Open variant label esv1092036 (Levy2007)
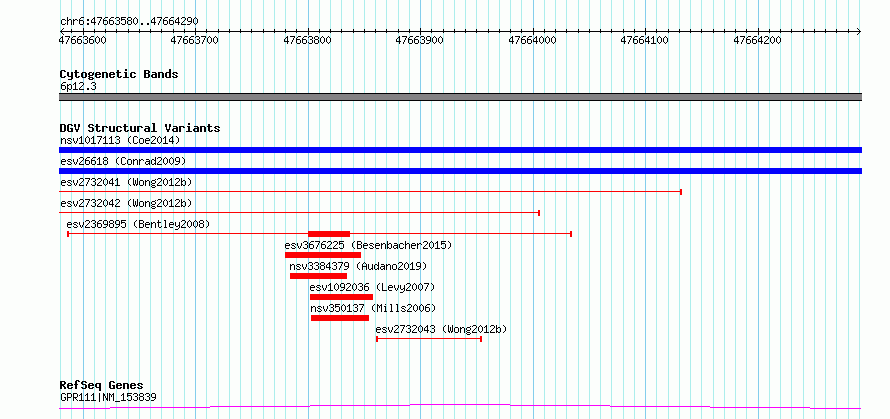Image resolution: width=890 pixels, height=419 pixels. click(x=372, y=287)
